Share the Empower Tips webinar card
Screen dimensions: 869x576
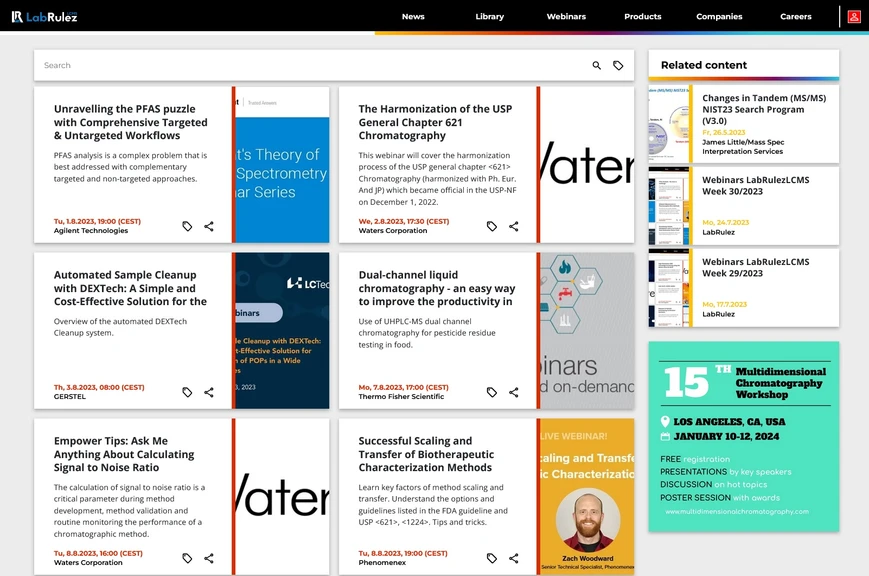click(209, 559)
